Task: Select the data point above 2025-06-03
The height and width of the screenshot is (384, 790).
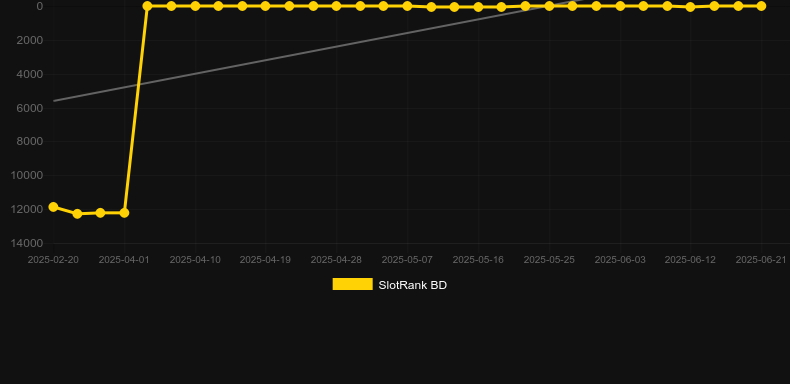Action: [620, 6]
